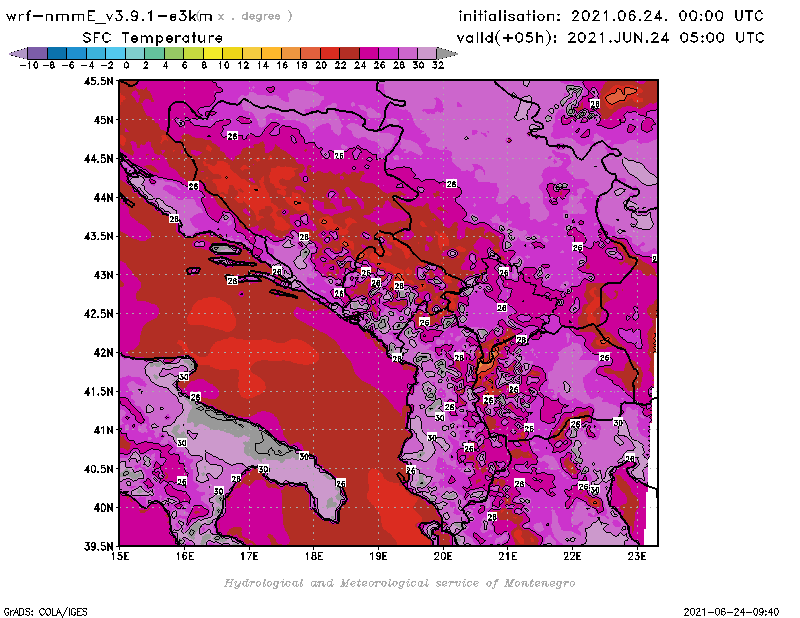Click the '2021-06-24-09:40' timestamp
This screenshot has width=800, height=618.
click(x=731, y=612)
